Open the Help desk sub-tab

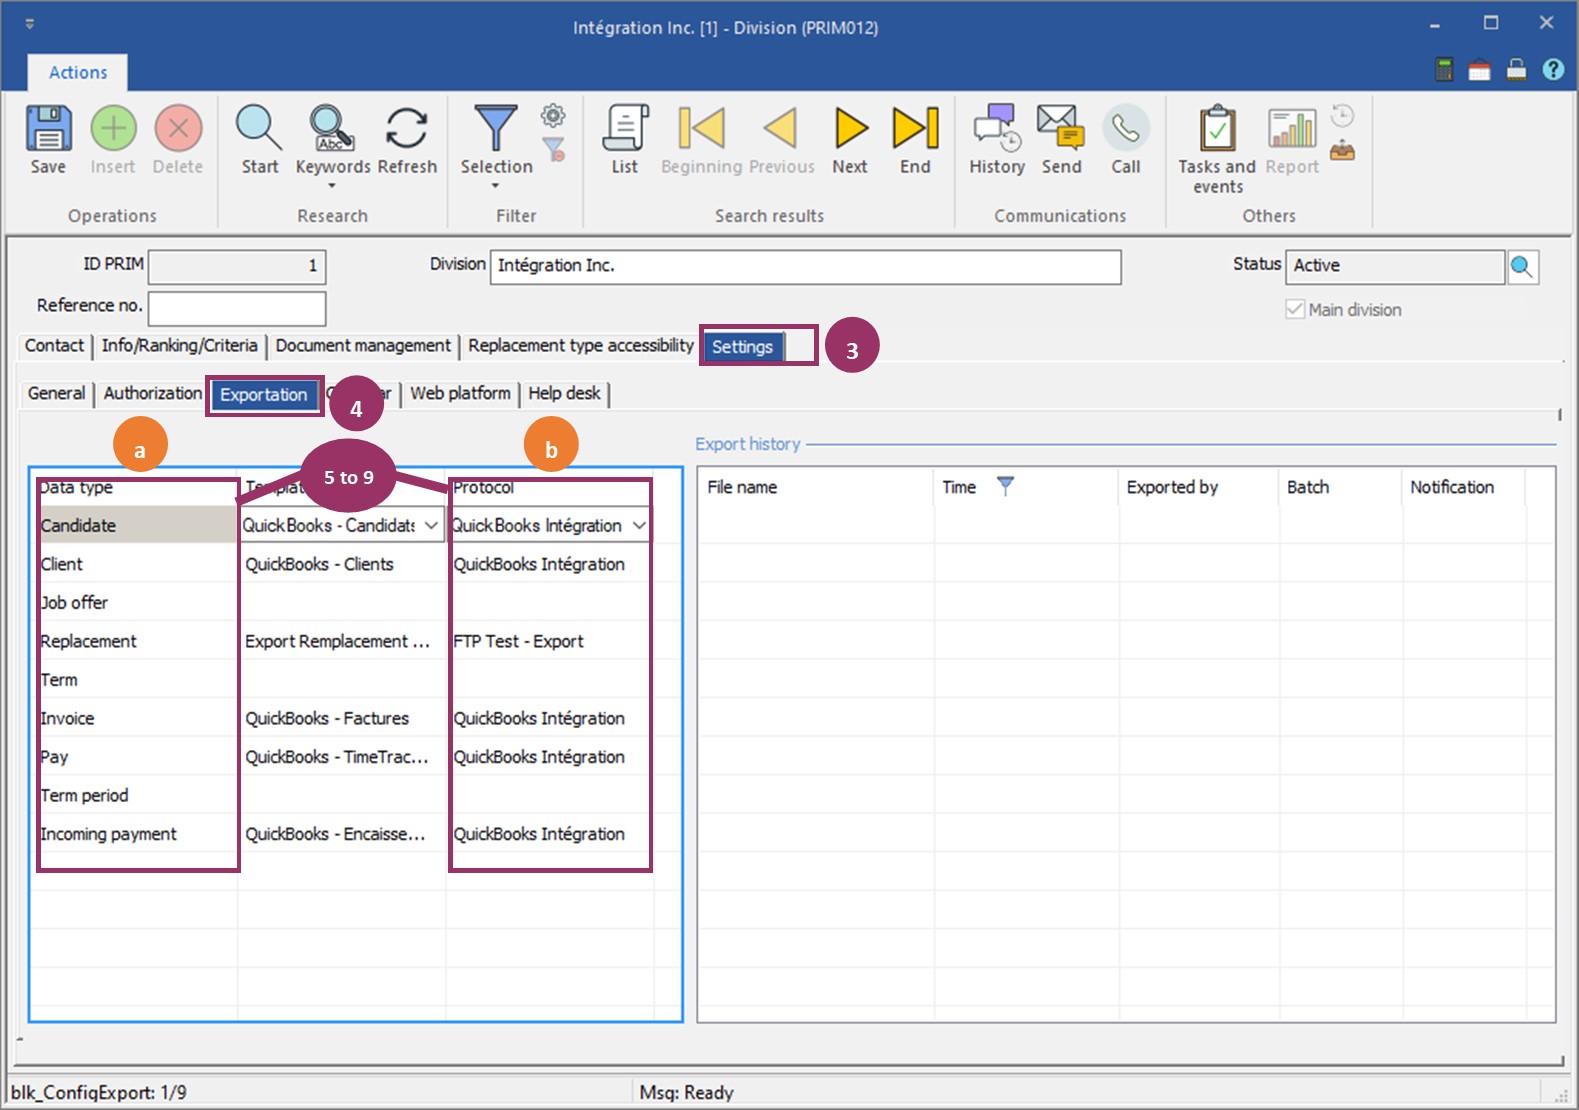[x=564, y=393]
